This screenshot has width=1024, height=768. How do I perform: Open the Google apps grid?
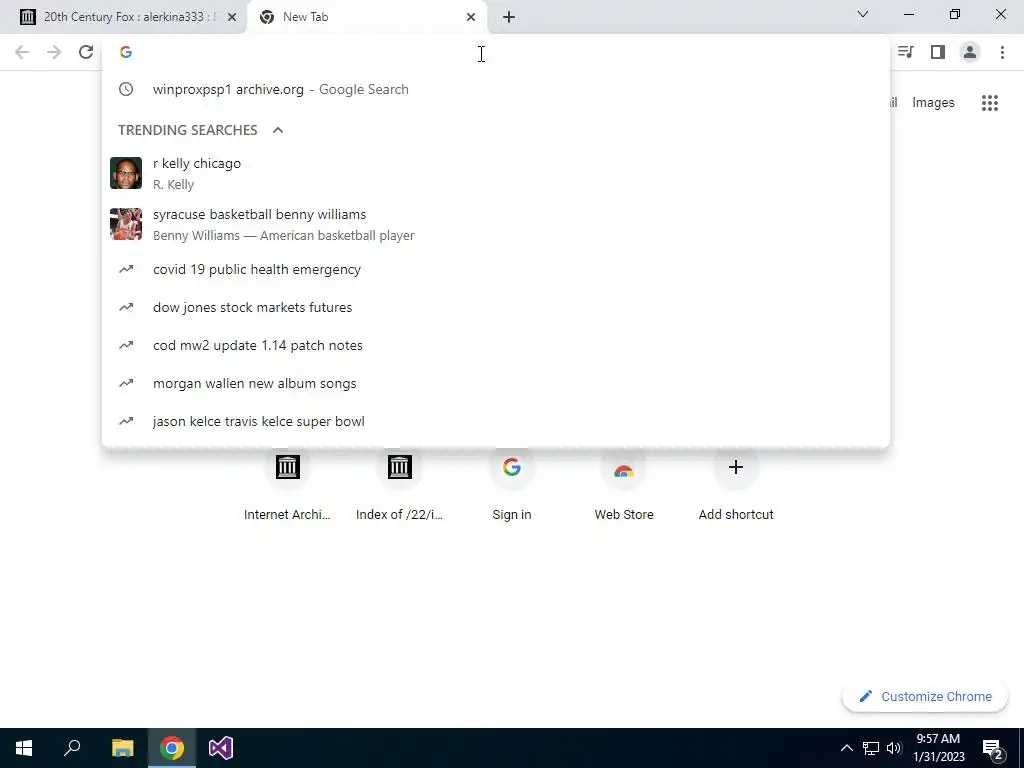(x=989, y=103)
